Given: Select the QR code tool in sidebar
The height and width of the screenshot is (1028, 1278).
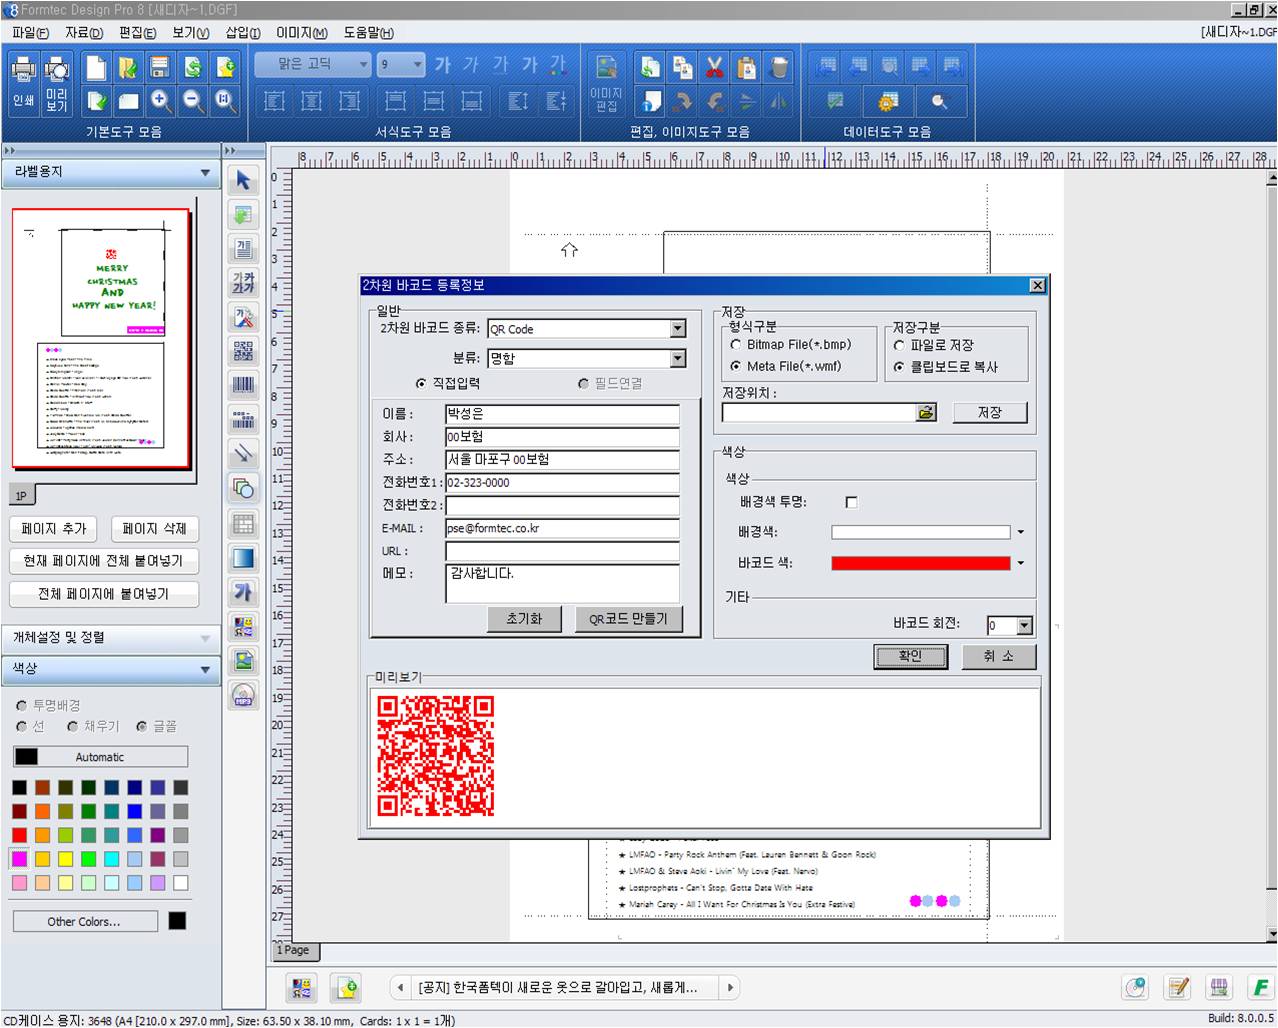Looking at the screenshot, I should pos(243,350).
